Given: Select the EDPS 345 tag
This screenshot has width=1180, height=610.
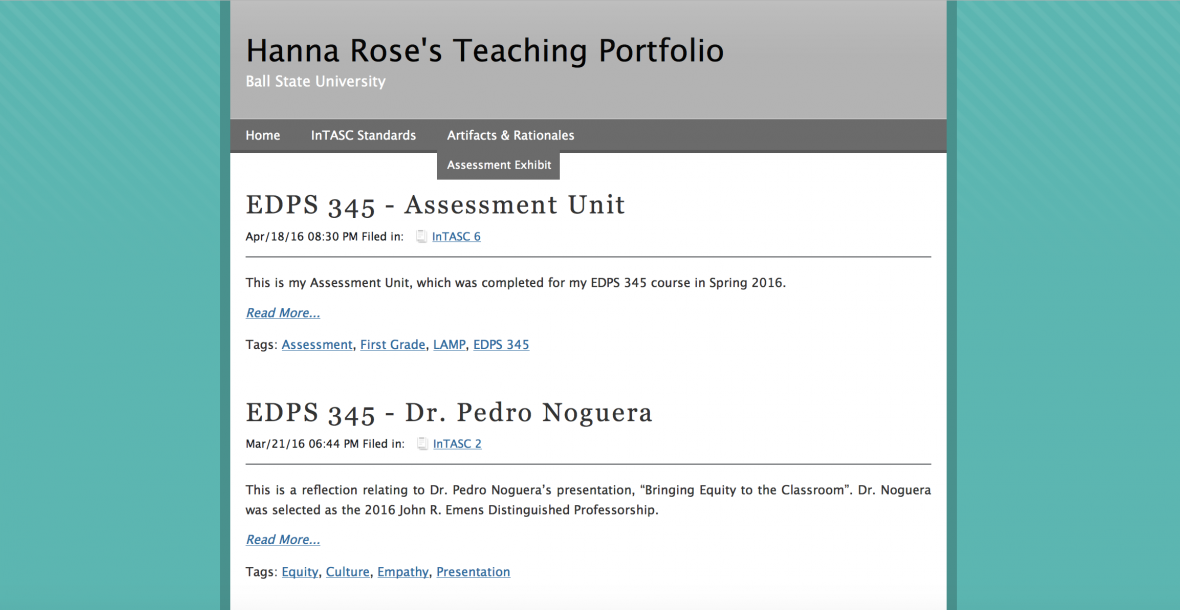Looking at the screenshot, I should click(x=501, y=345).
